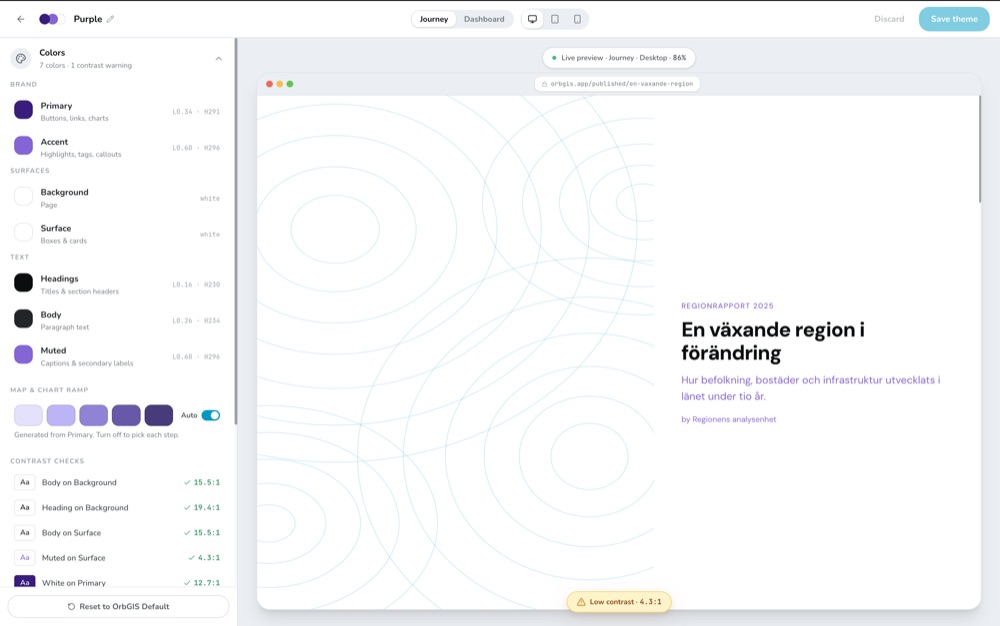Viewport: 1000px width, 626px height.
Task: Open the Primary color swatch
Action: click(24, 110)
